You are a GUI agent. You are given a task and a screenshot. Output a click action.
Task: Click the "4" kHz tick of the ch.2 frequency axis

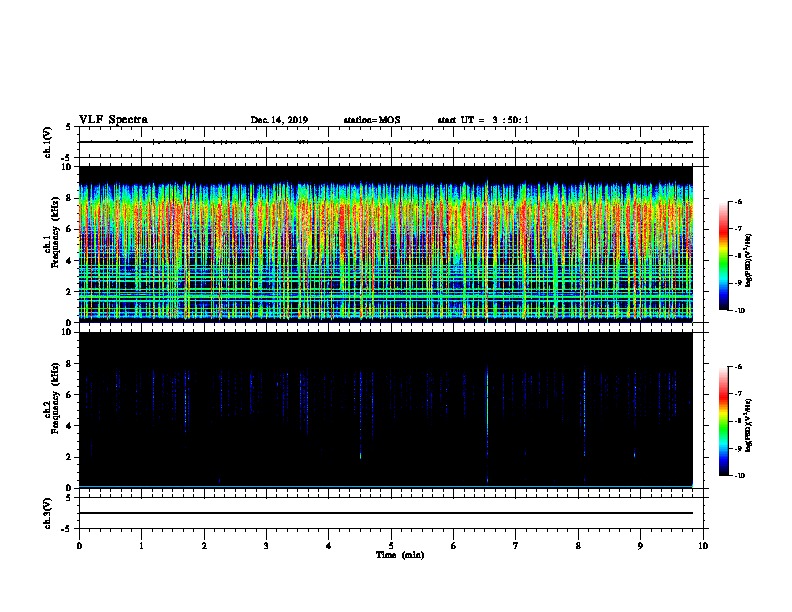pyautogui.click(x=70, y=426)
